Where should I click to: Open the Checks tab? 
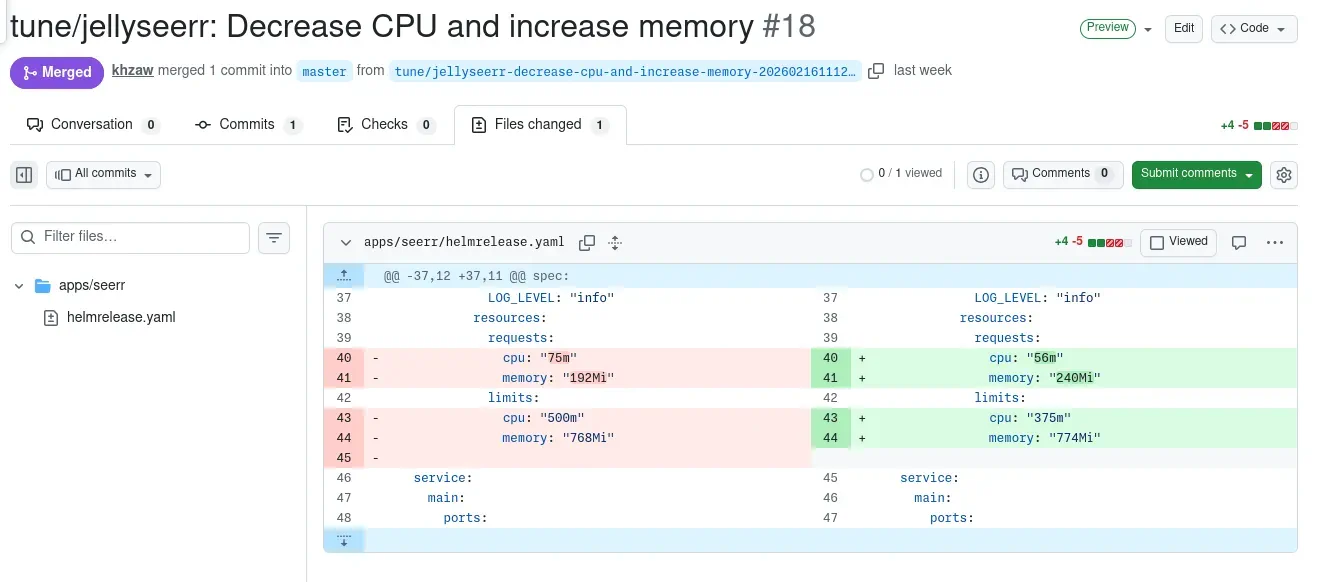(x=384, y=124)
